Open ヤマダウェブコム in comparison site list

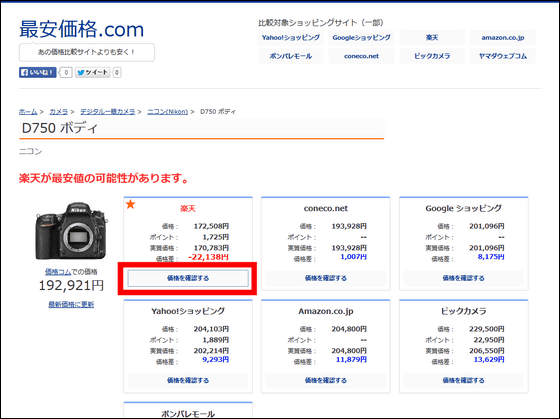click(503, 56)
